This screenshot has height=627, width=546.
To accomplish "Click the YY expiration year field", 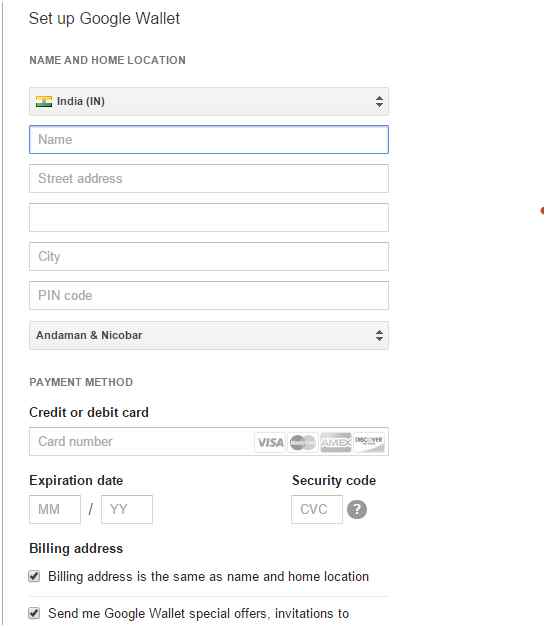I will pyautogui.click(x=127, y=509).
